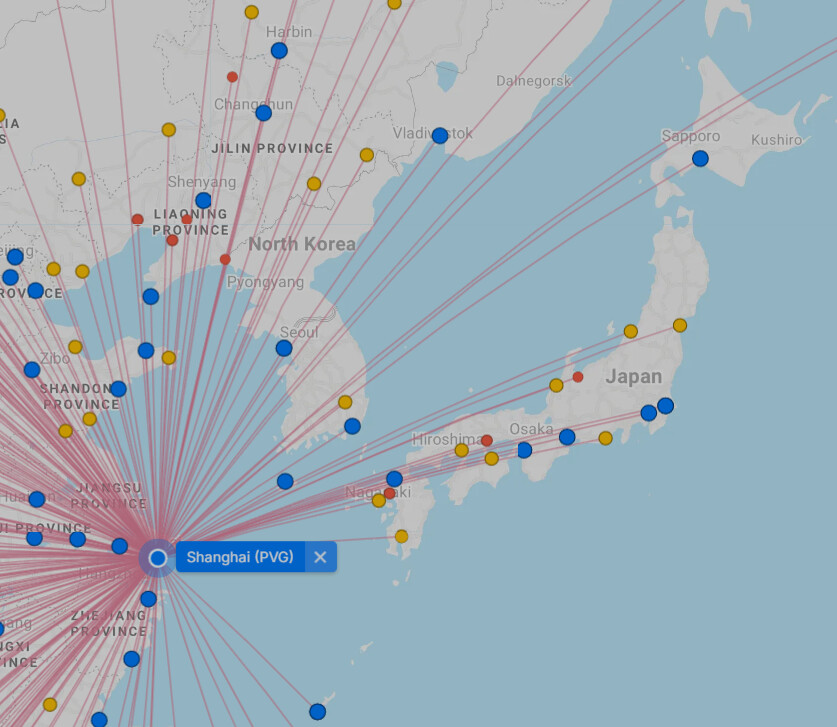Select the blue Harbin airport marker

click(279, 50)
